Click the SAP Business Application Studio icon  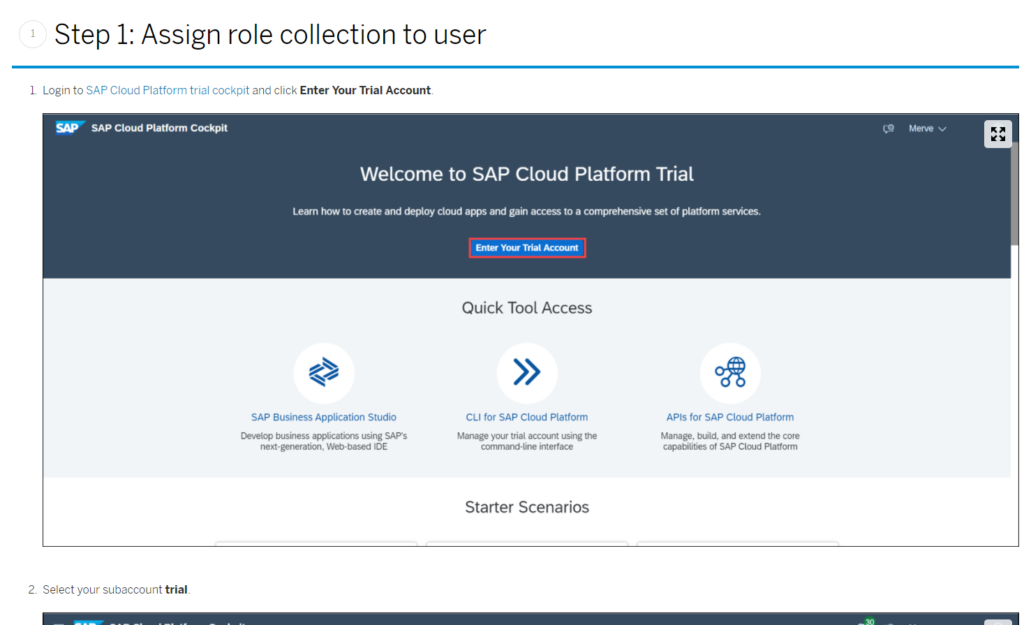tap(324, 373)
